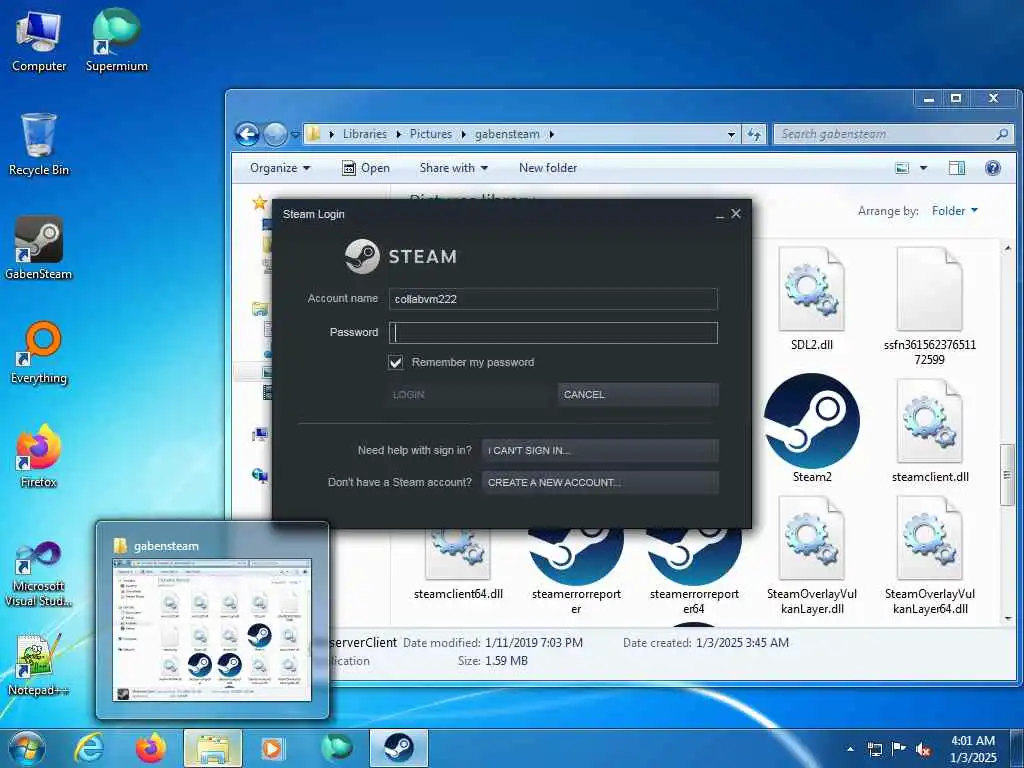Screen dimensions: 1024x768
Task: Select the steamerrorreporter64 application file
Action: point(694,568)
